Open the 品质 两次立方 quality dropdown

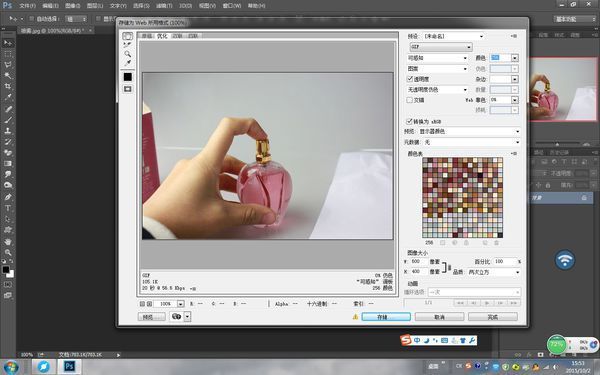(x=494, y=272)
